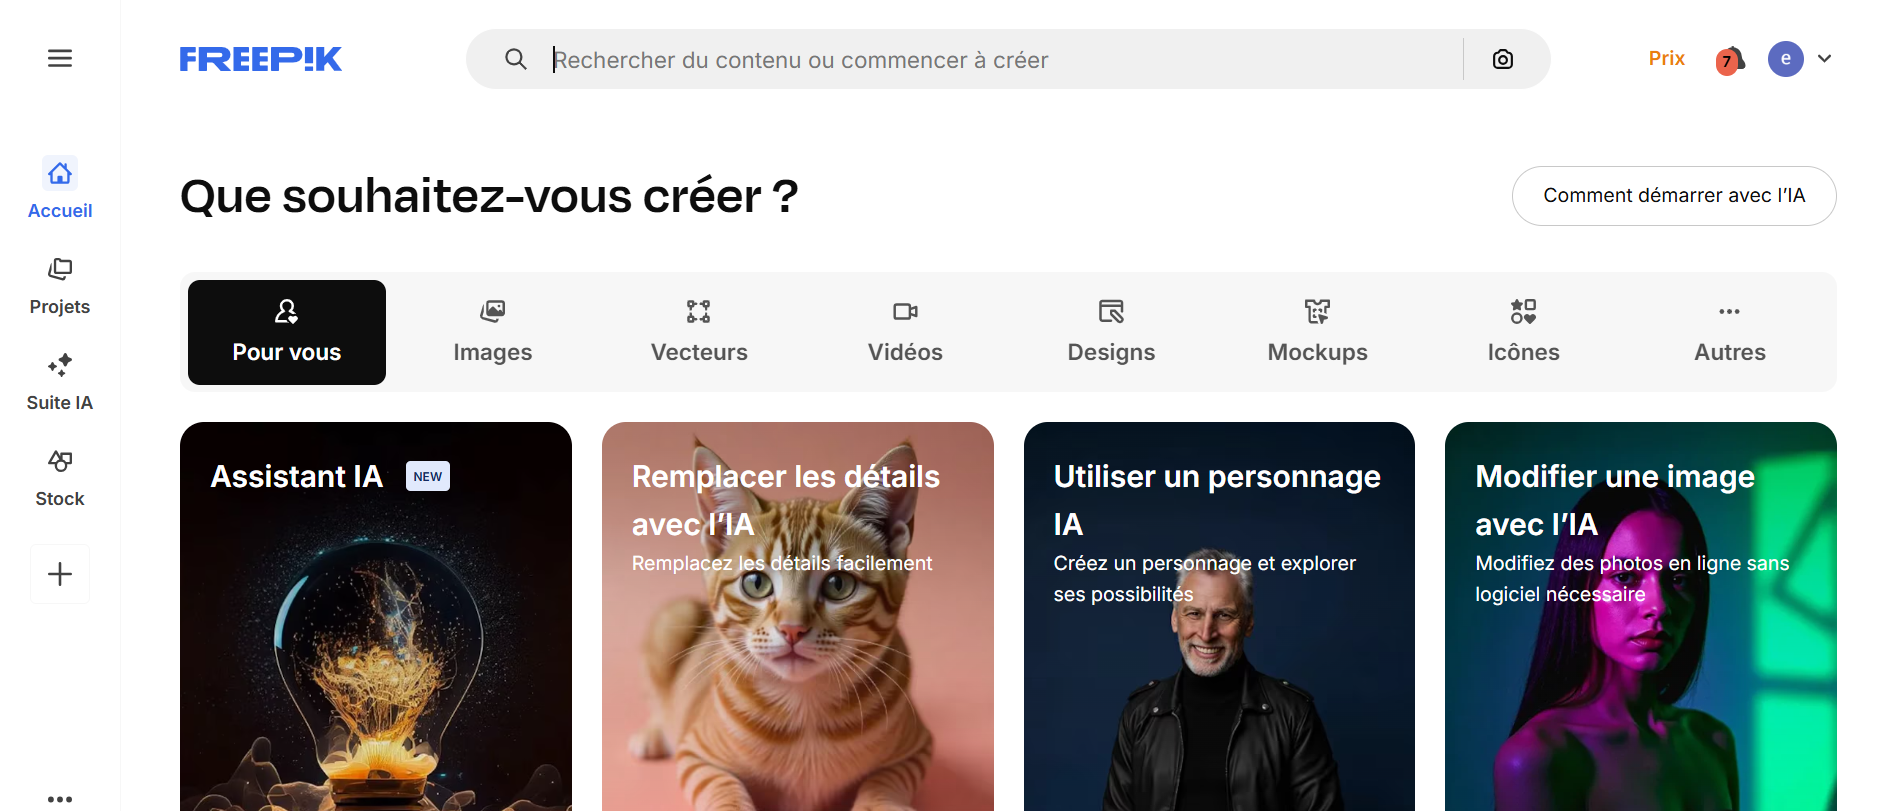Open Projets in the sidebar
This screenshot has height=811, width=1894.
60,285
